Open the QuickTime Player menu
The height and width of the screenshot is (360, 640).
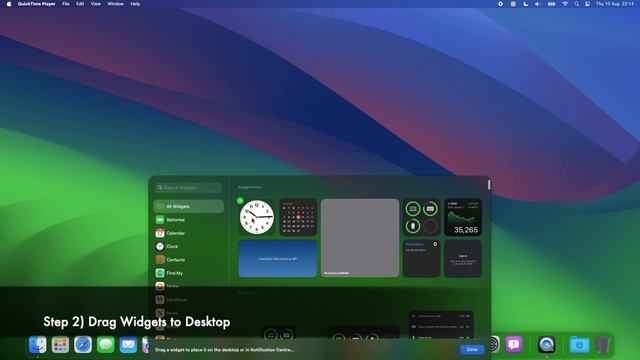[36, 4]
